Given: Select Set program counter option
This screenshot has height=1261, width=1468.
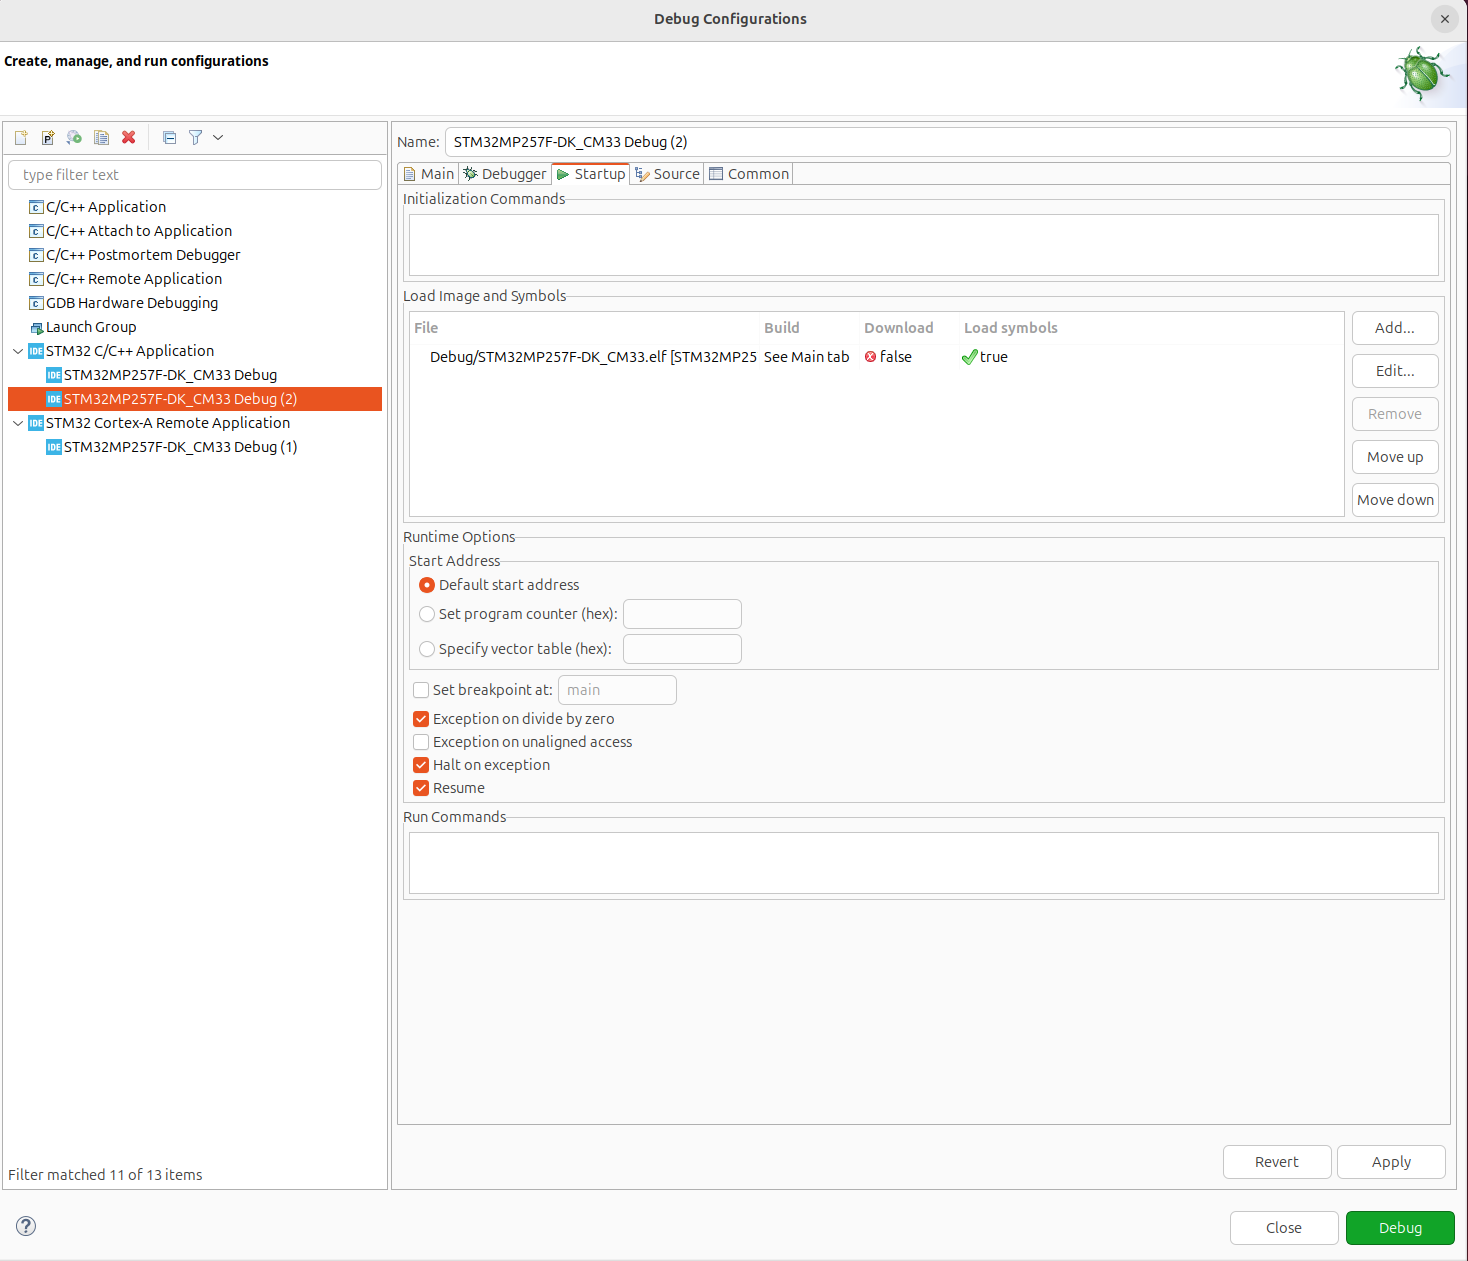Looking at the screenshot, I should coord(427,614).
